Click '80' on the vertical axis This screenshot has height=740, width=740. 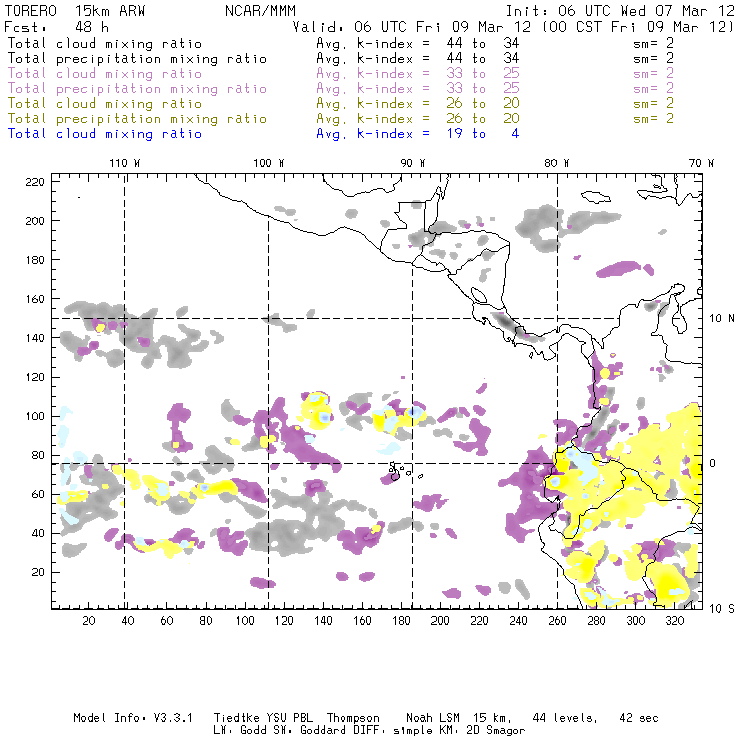click(38, 455)
